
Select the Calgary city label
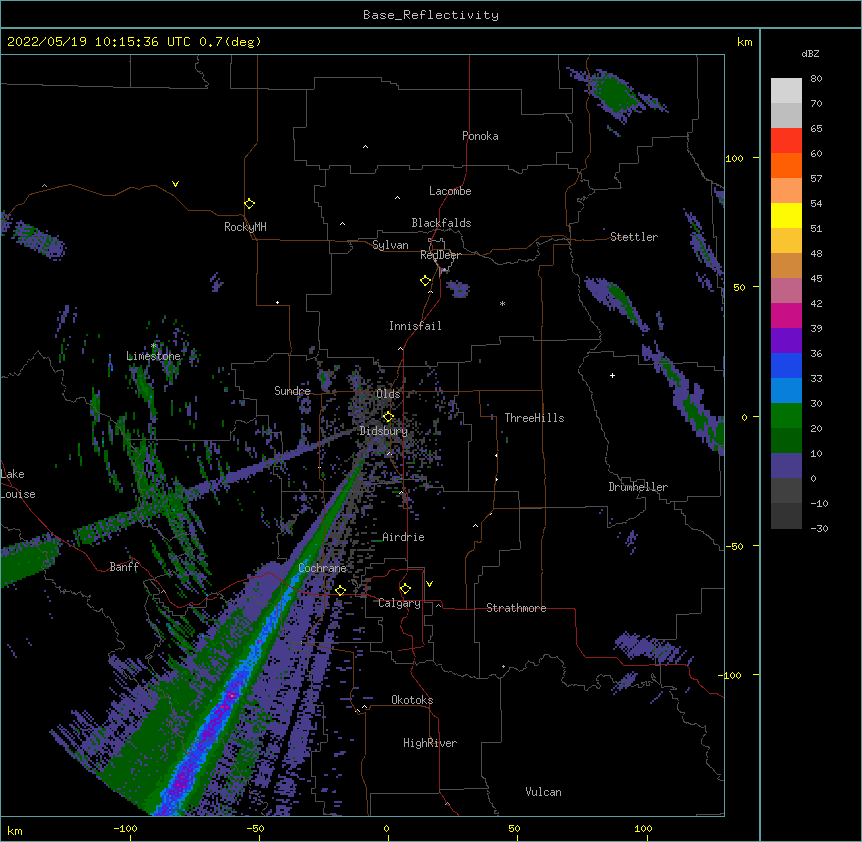(x=399, y=603)
